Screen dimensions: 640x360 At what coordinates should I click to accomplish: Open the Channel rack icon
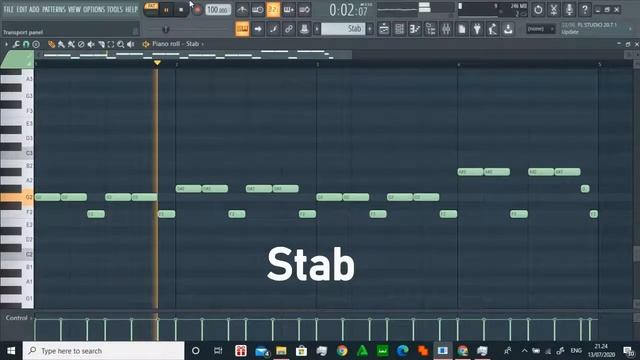[x=400, y=29]
